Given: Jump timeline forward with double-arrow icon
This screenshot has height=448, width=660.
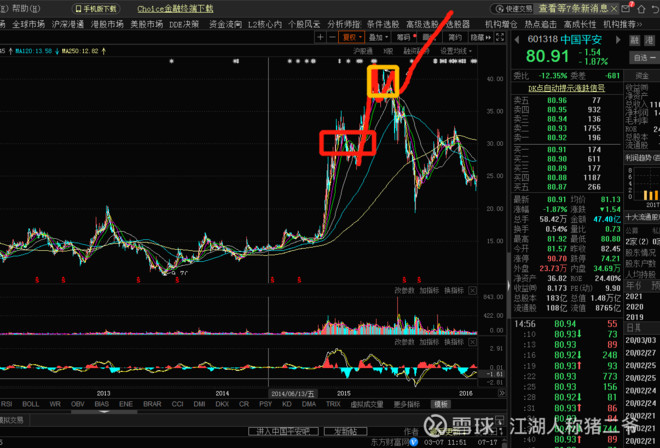Looking at the screenshot, I should 501,393.
